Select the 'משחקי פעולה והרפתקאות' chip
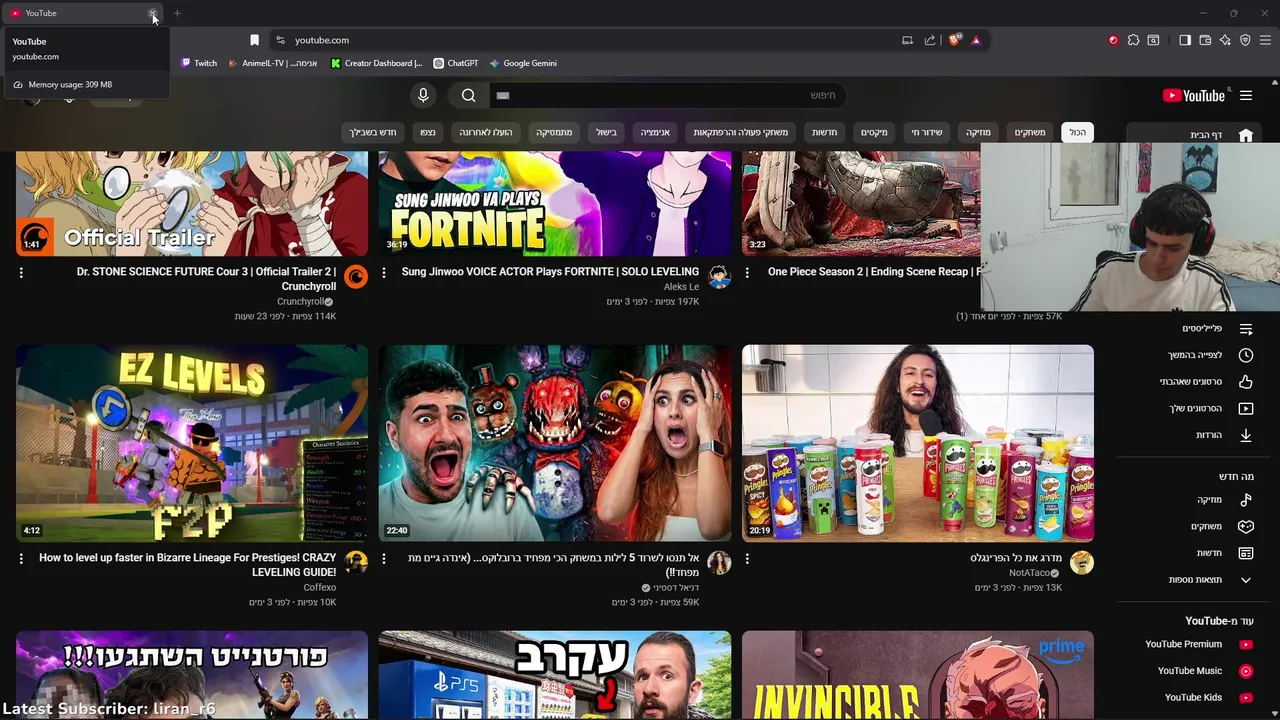This screenshot has height=720, width=1280. coord(741,132)
